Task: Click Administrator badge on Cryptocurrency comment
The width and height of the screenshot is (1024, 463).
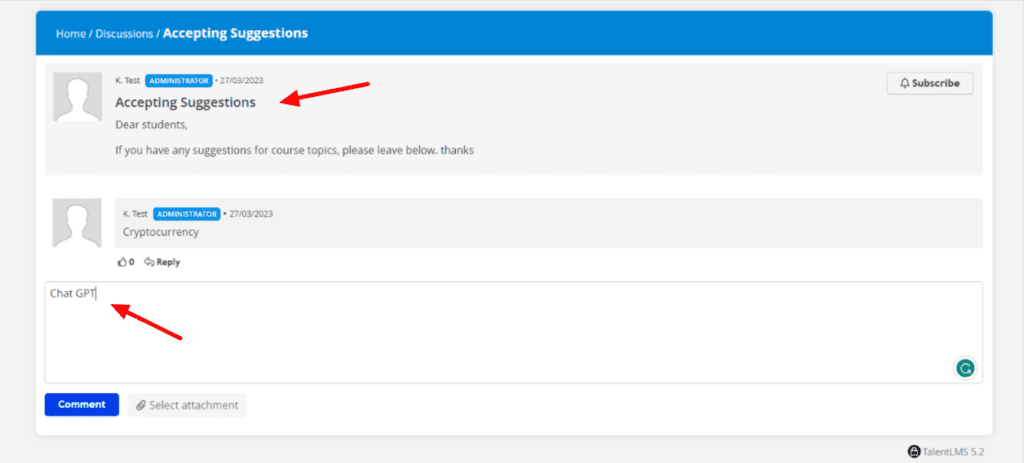Action: tap(187, 214)
